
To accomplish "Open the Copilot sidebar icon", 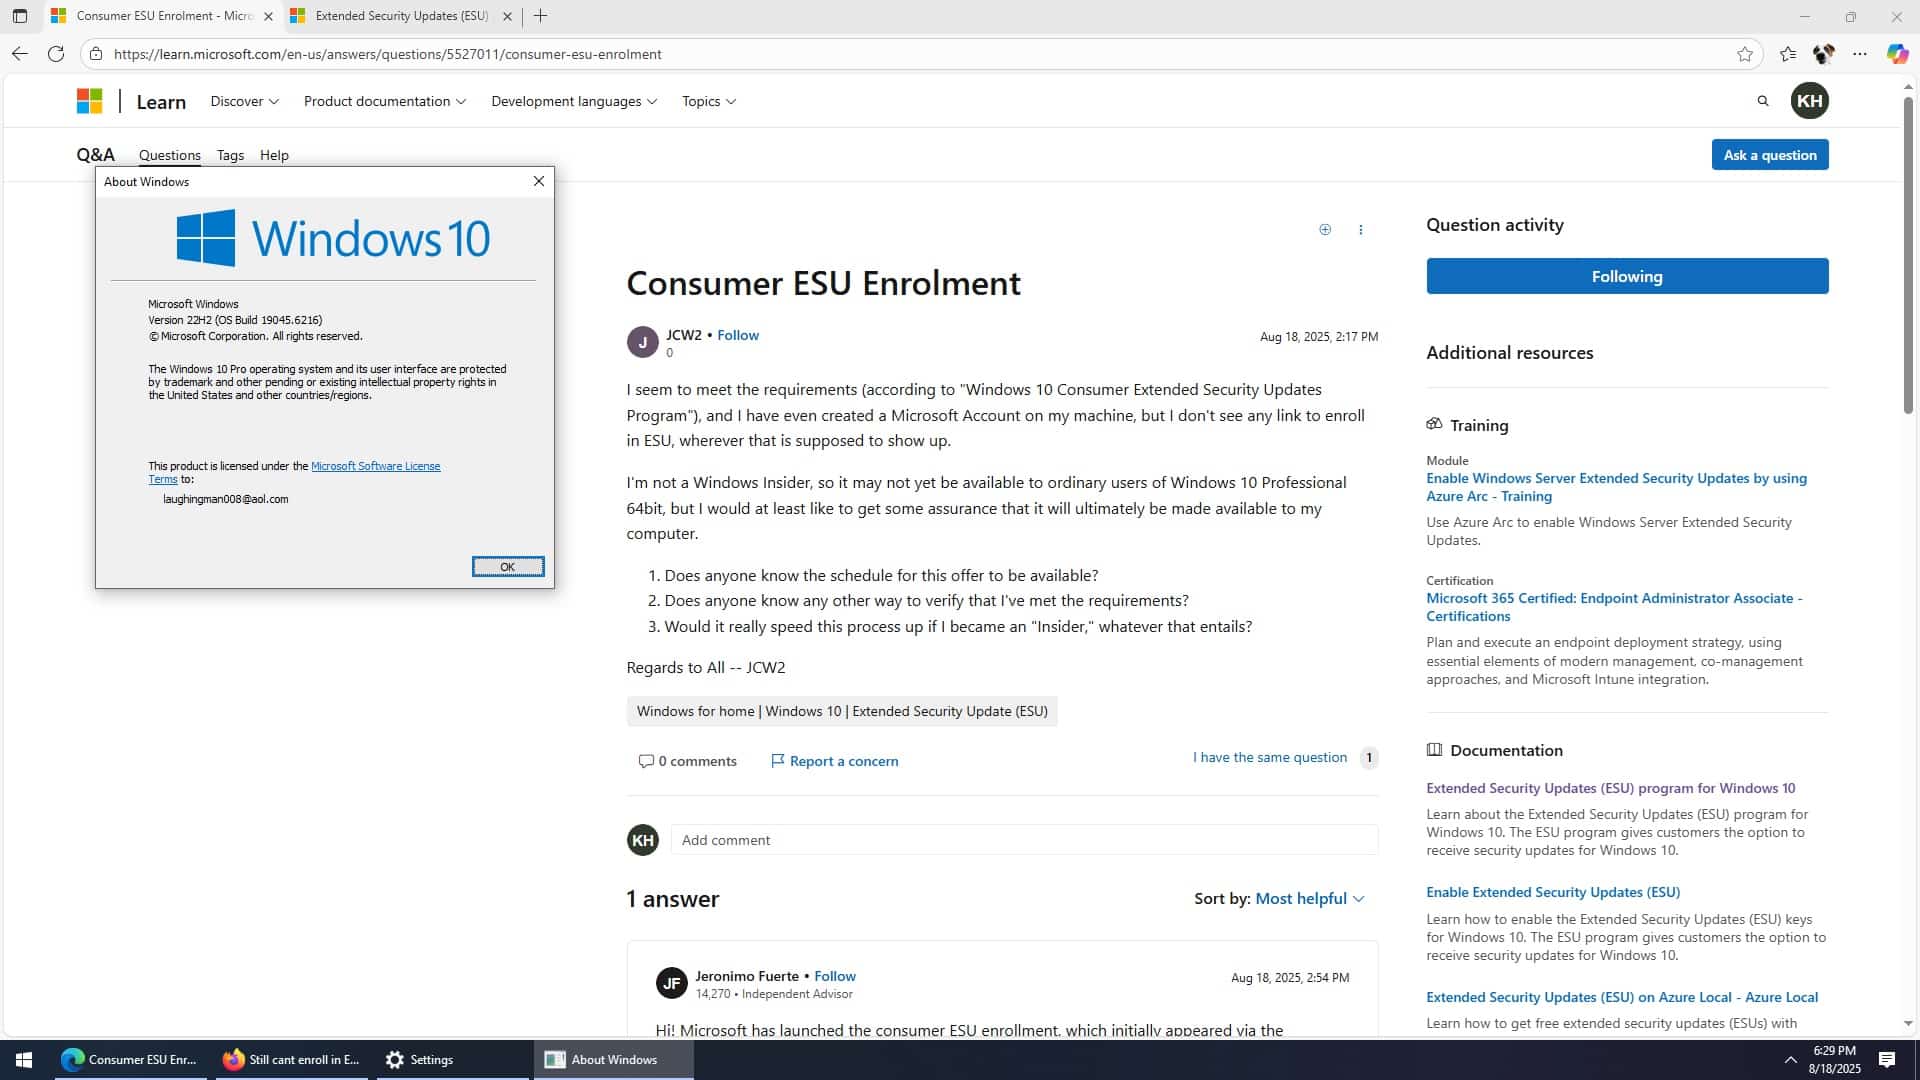I will pyautogui.click(x=1897, y=54).
